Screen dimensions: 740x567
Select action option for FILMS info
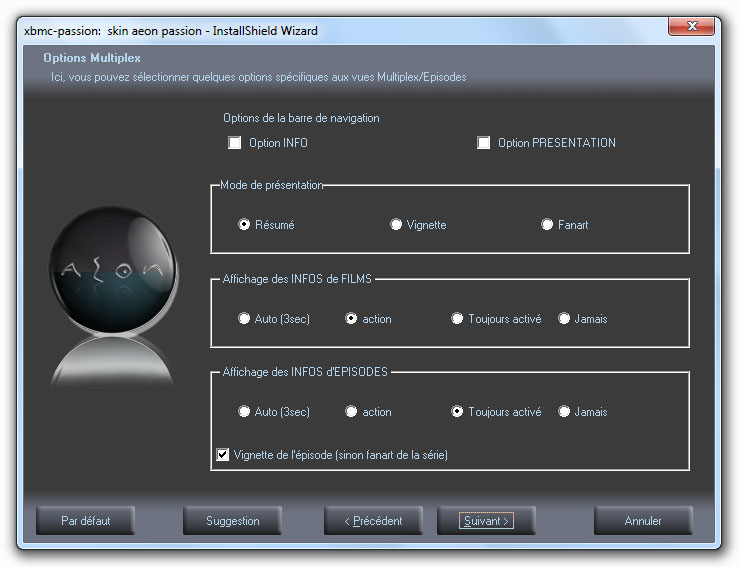point(351,319)
